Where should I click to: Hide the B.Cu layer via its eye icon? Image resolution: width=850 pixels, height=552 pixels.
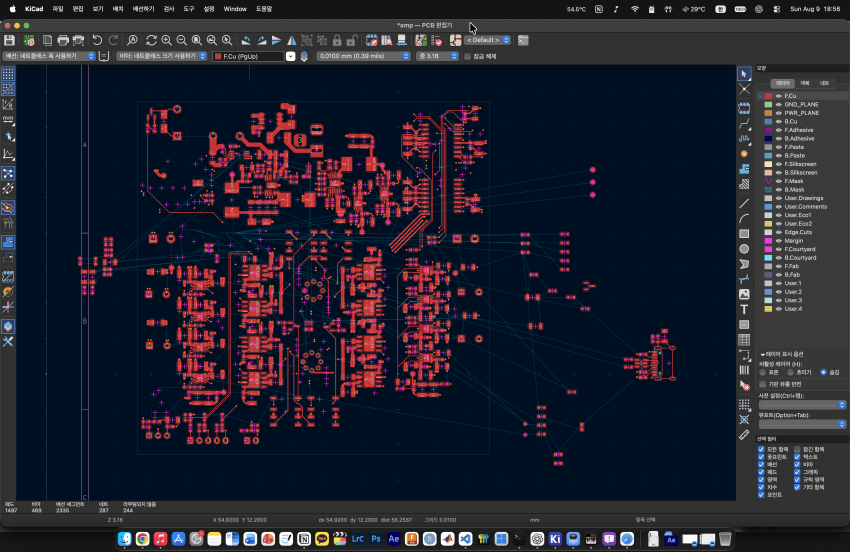(778, 121)
